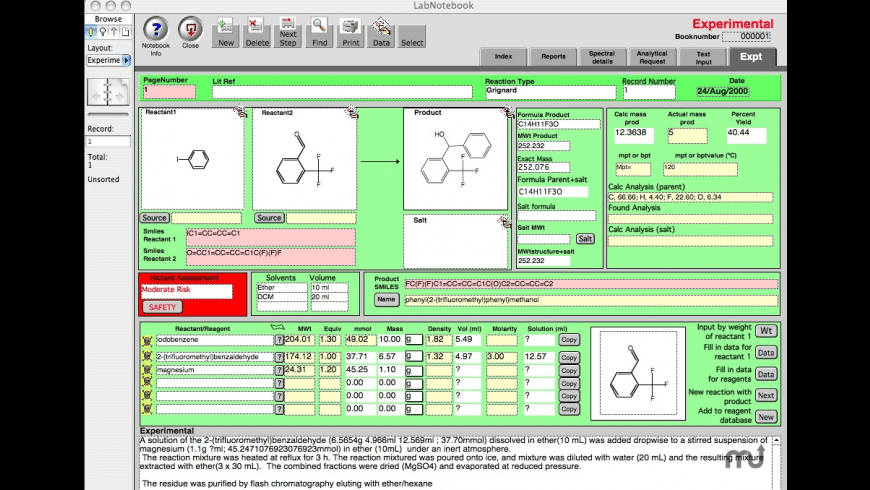
Task: Click the question mark button next to magnesium
Action: click(279, 369)
